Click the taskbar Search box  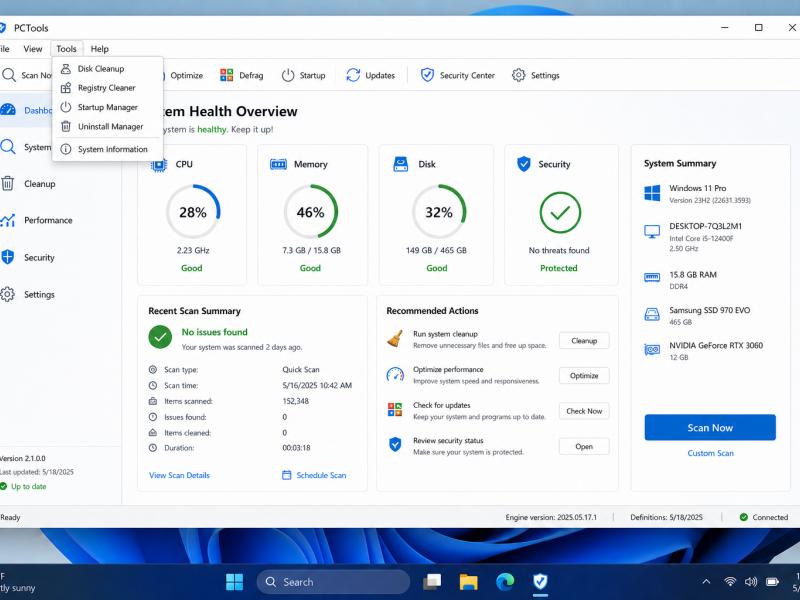(x=333, y=582)
